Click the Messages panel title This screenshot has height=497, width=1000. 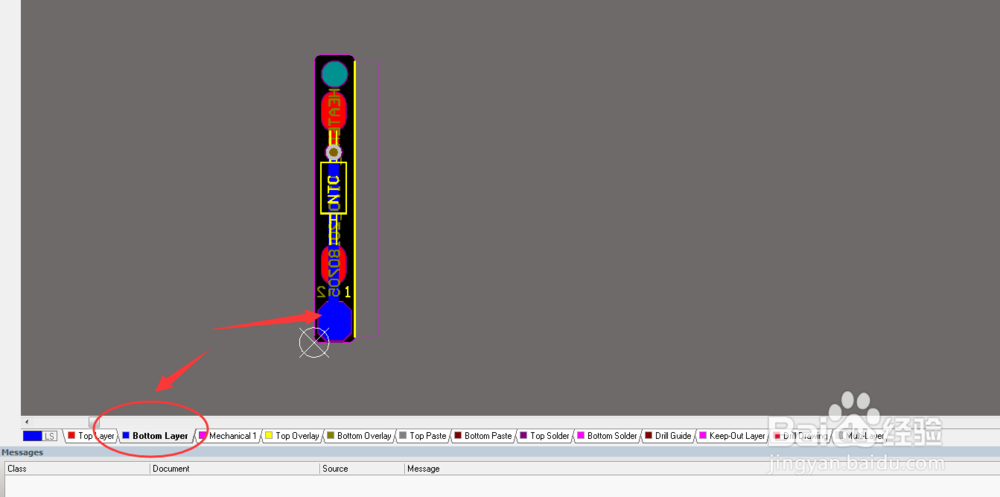[22, 452]
